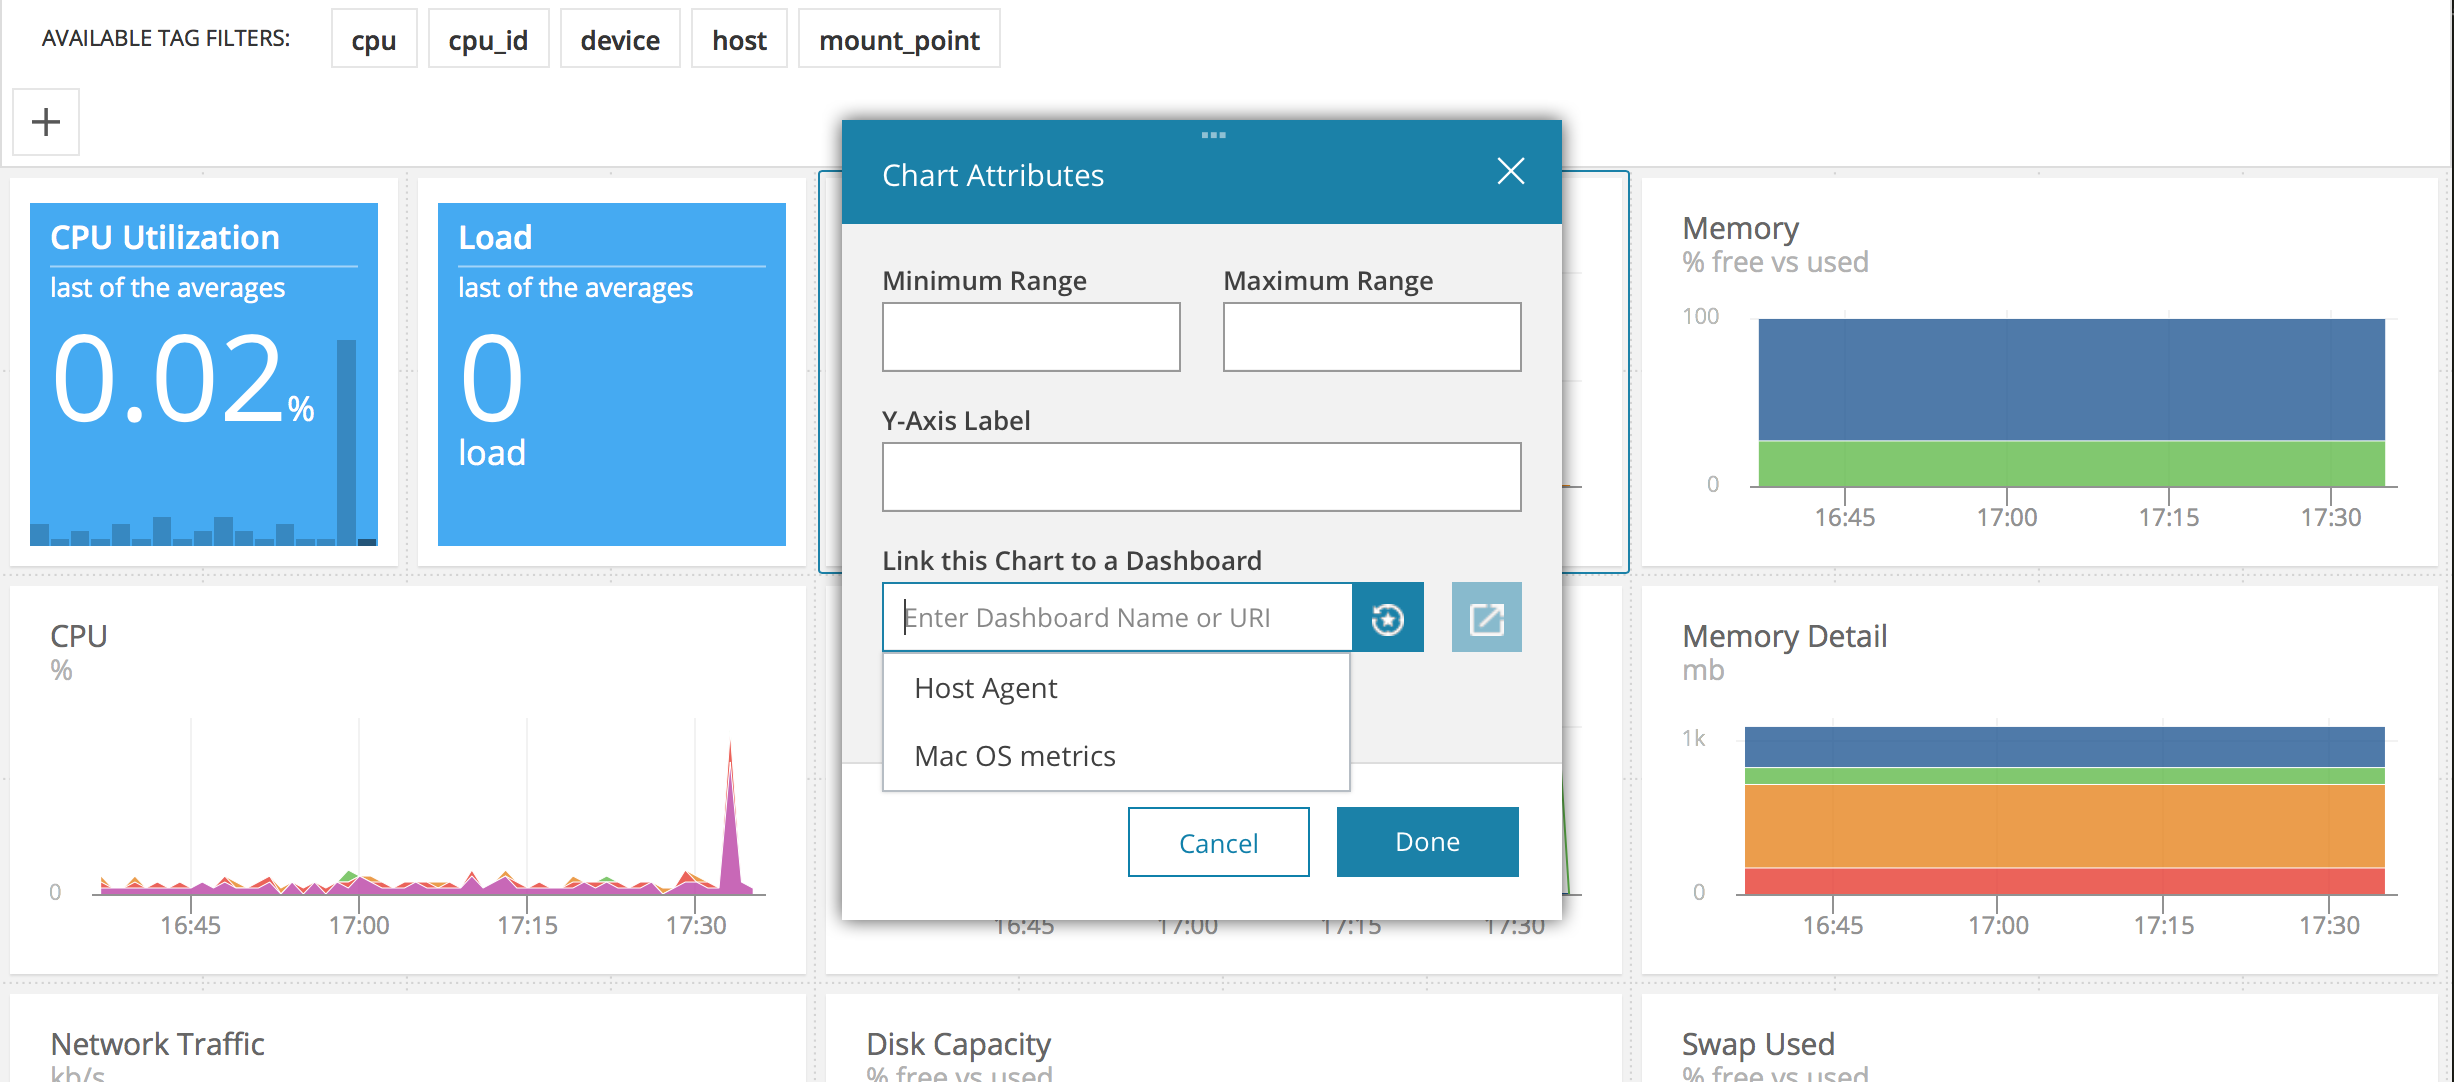Select the cpu_id filter chip
Image resolution: width=2454 pixels, height=1082 pixels.
[488, 39]
